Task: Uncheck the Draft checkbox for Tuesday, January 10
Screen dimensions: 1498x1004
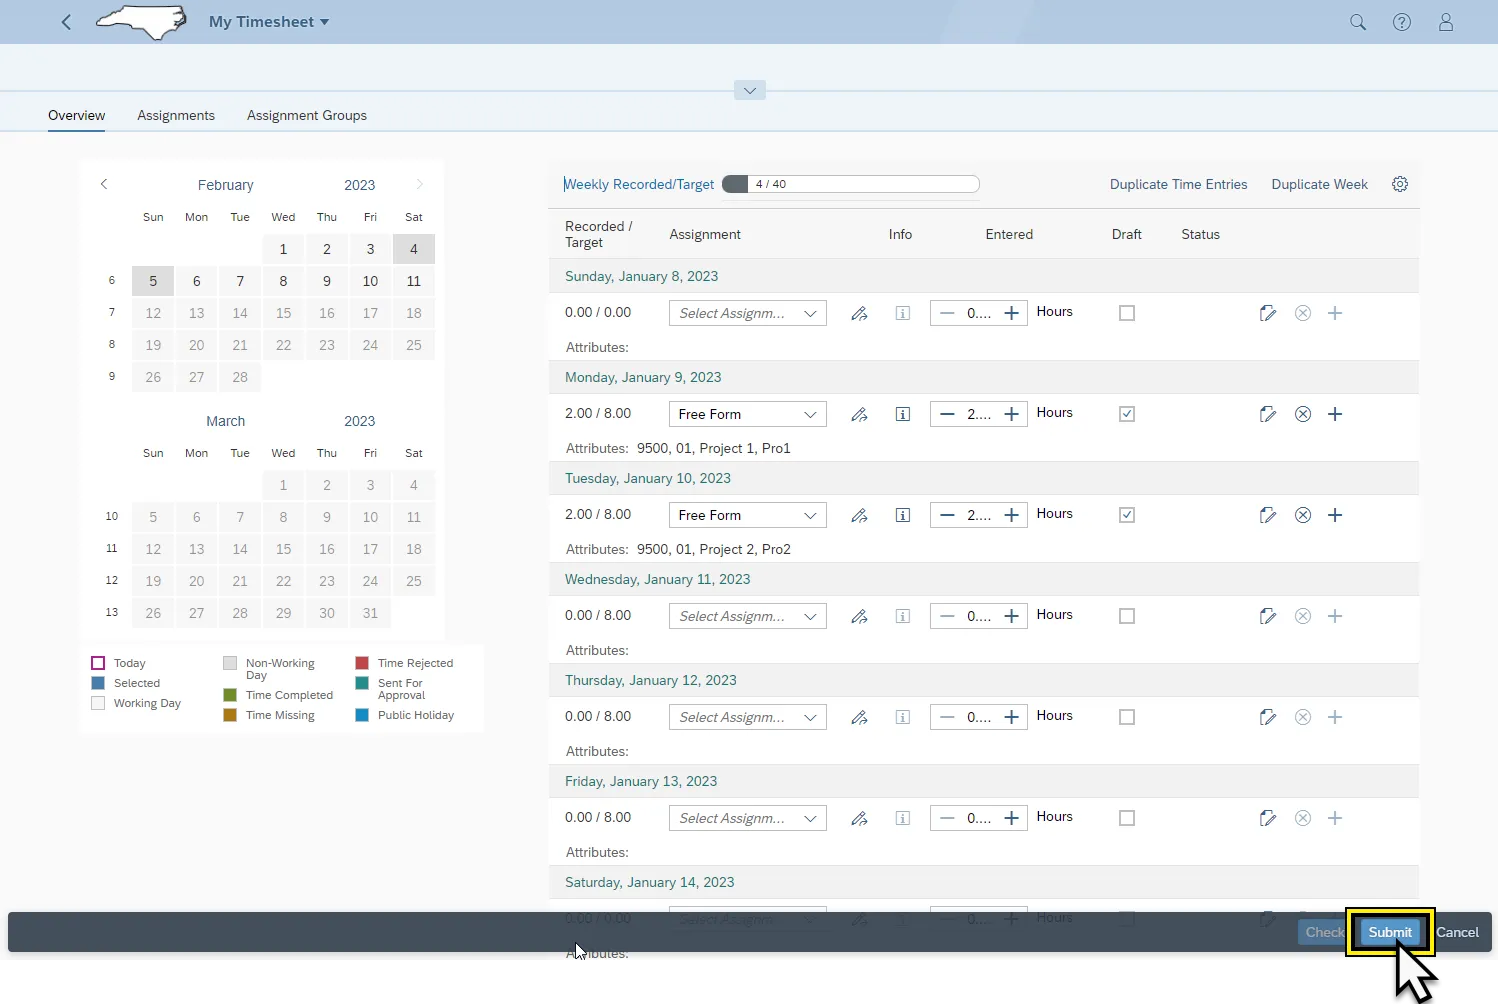Action: coord(1127,515)
